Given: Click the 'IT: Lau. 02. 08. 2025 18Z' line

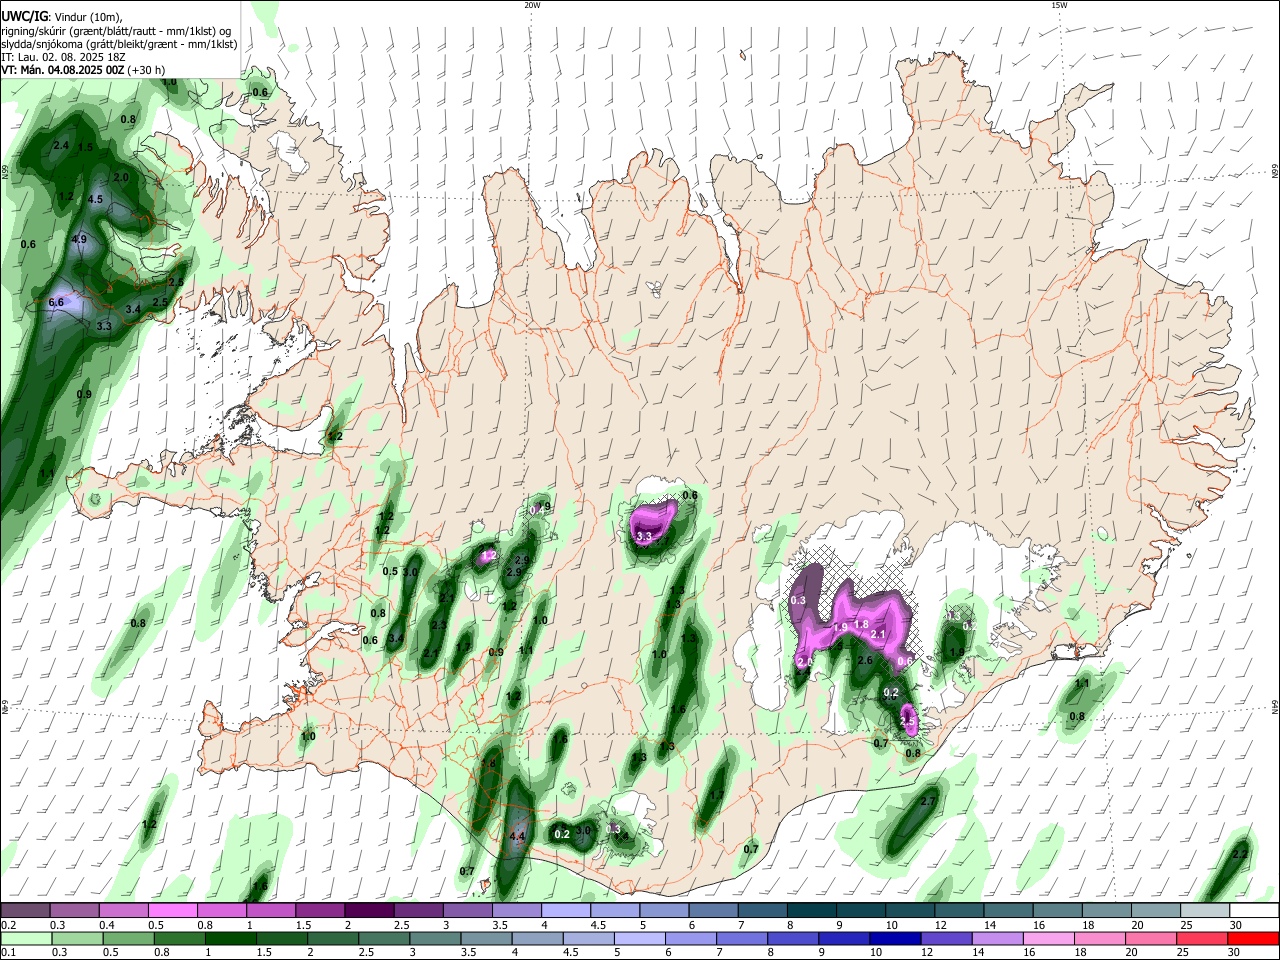Looking at the screenshot, I should (x=64, y=57).
